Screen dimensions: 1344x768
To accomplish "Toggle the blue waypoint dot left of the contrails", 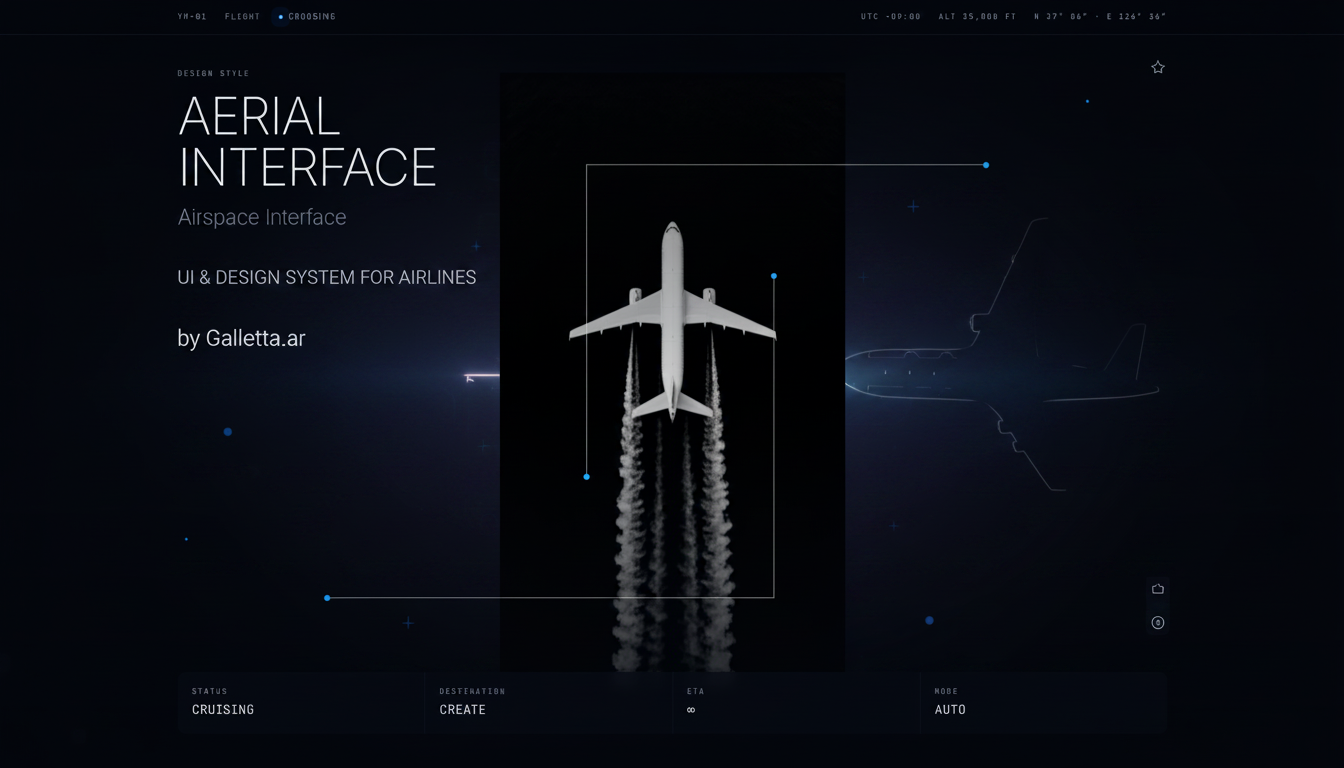I will coord(586,477).
